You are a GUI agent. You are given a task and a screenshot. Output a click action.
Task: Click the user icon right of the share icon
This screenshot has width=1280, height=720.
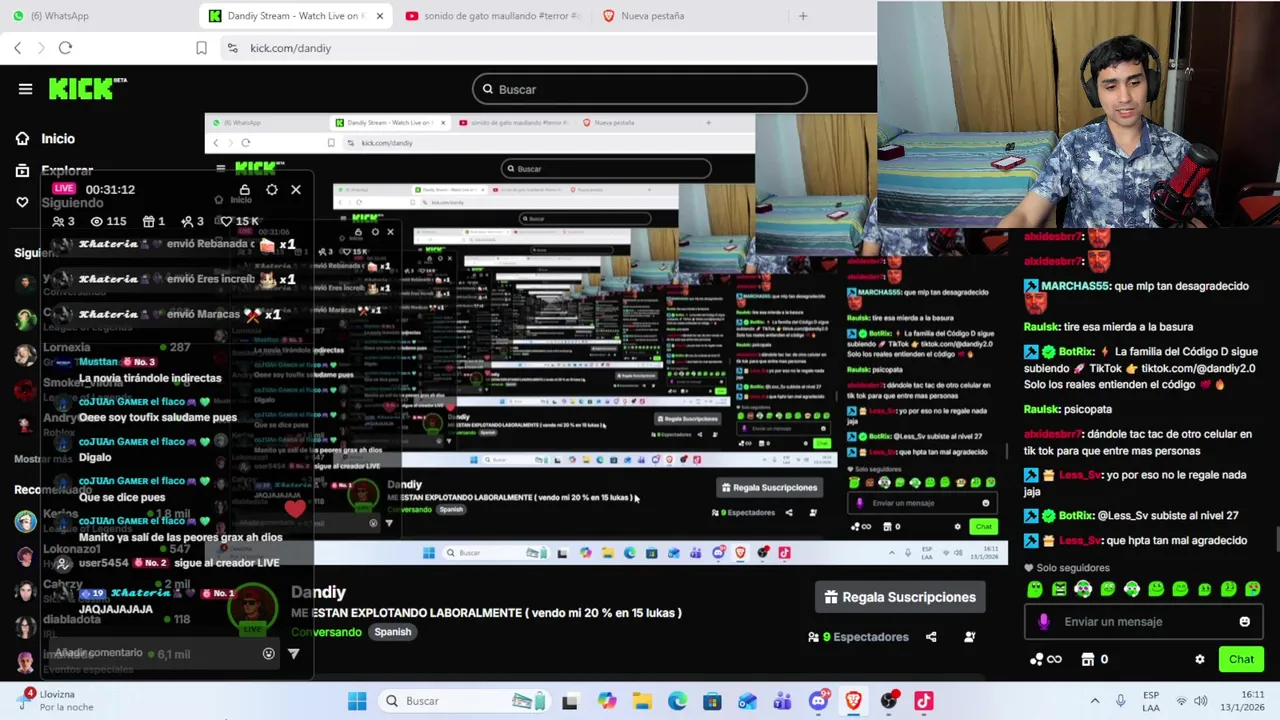coord(969,637)
